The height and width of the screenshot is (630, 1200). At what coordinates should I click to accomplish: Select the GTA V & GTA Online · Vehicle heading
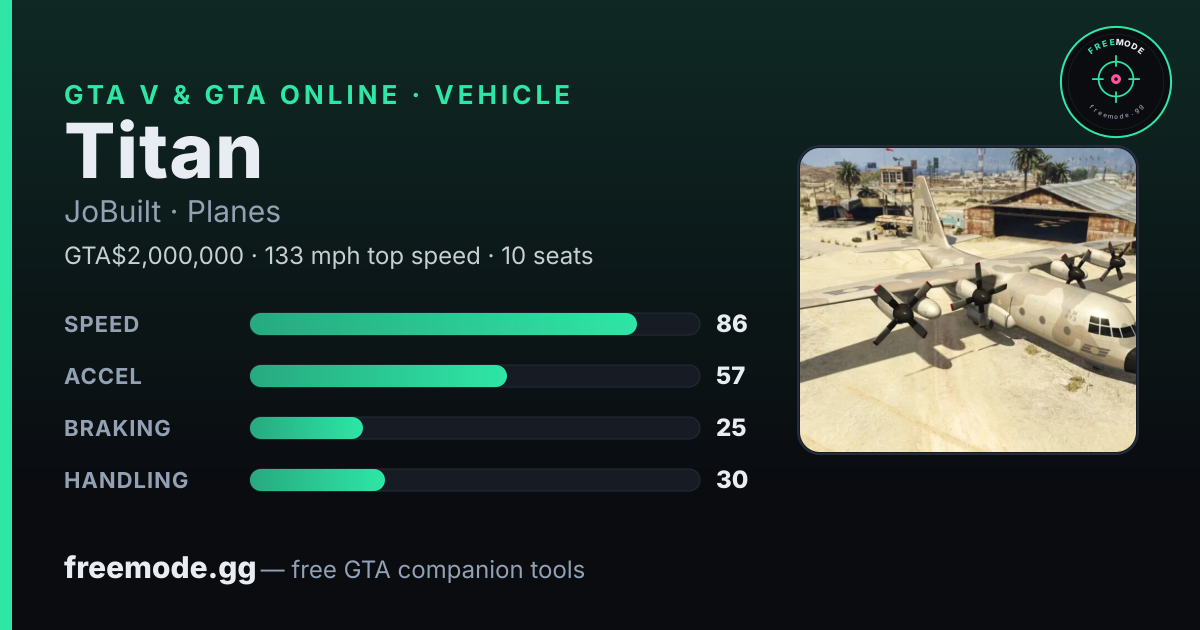tap(318, 95)
